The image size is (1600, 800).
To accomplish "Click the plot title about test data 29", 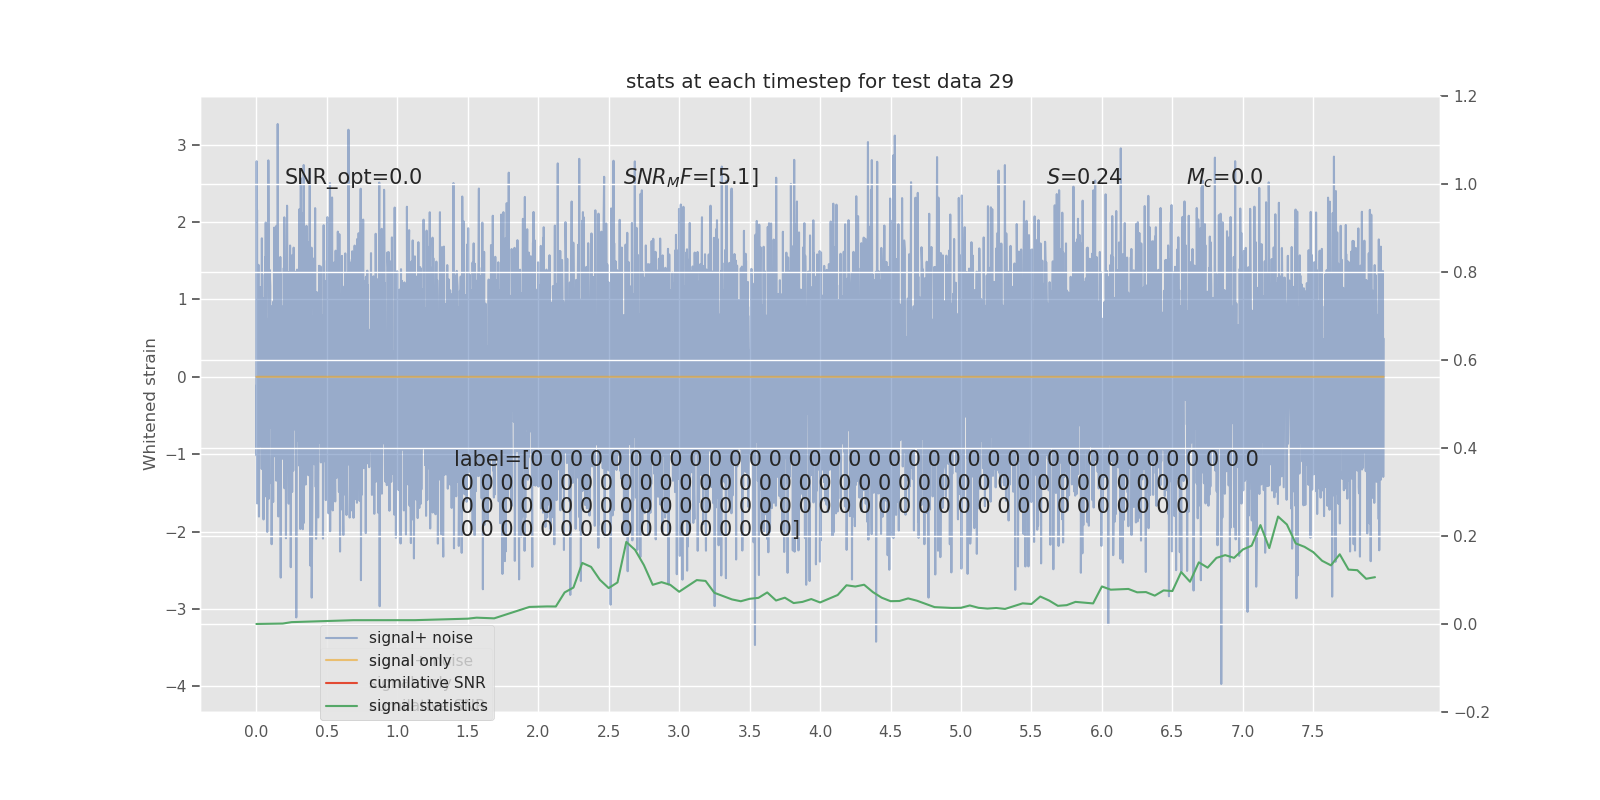I will pos(819,82).
